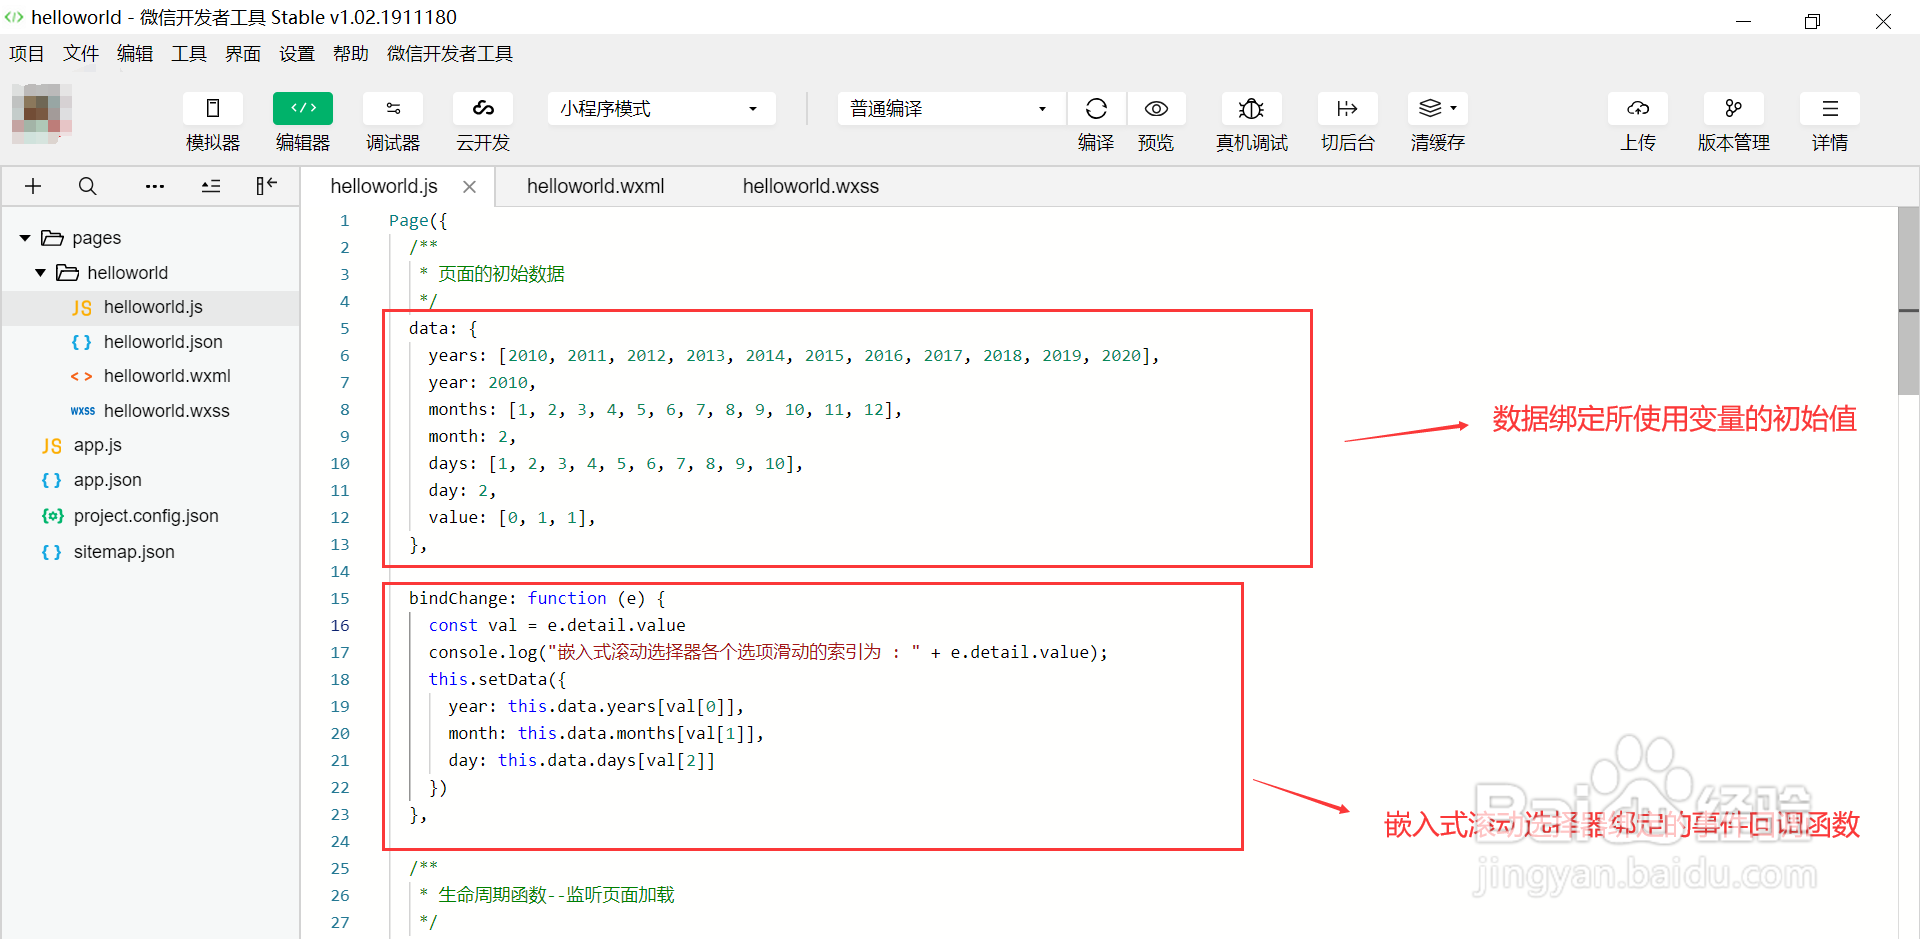This screenshot has width=1920, height=939.
Task: Open the 编辑 menu
Action: click(135, 54)
